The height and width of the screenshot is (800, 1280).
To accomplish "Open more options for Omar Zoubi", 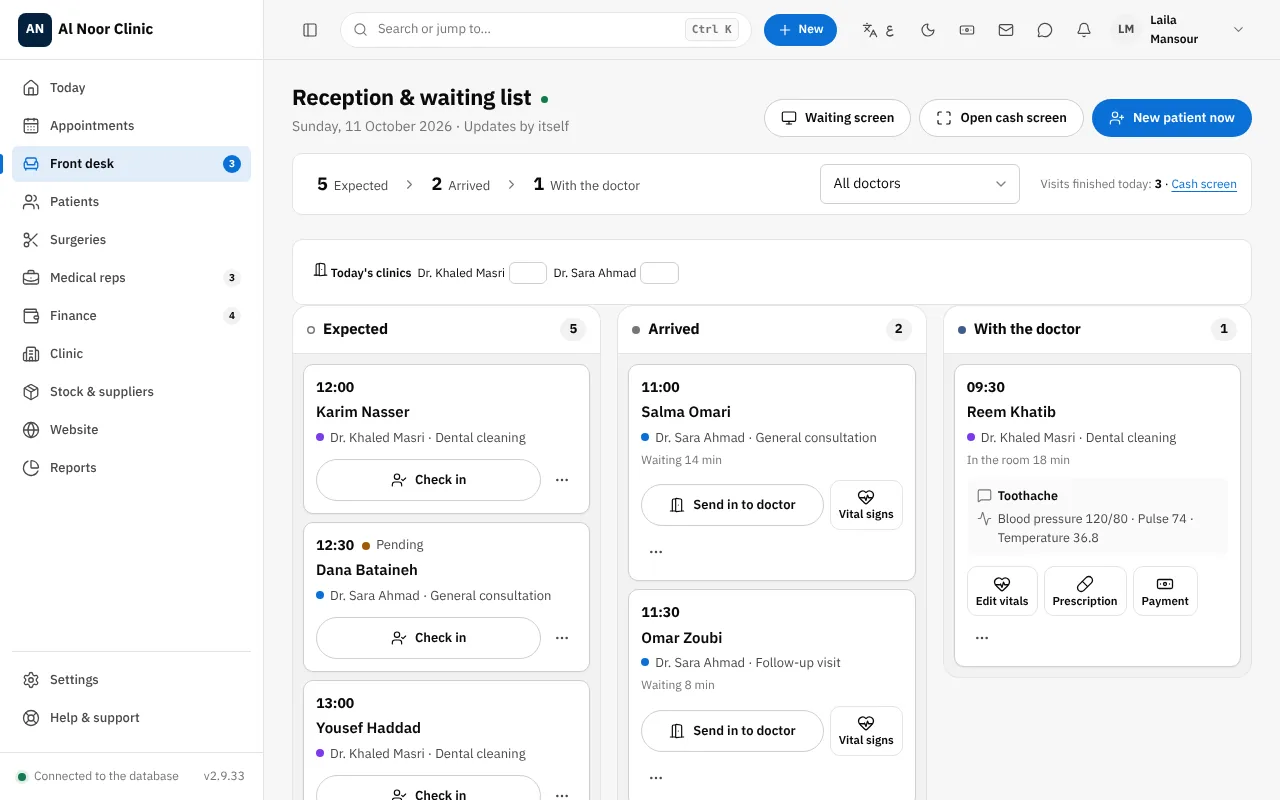I will coord(656,778).
